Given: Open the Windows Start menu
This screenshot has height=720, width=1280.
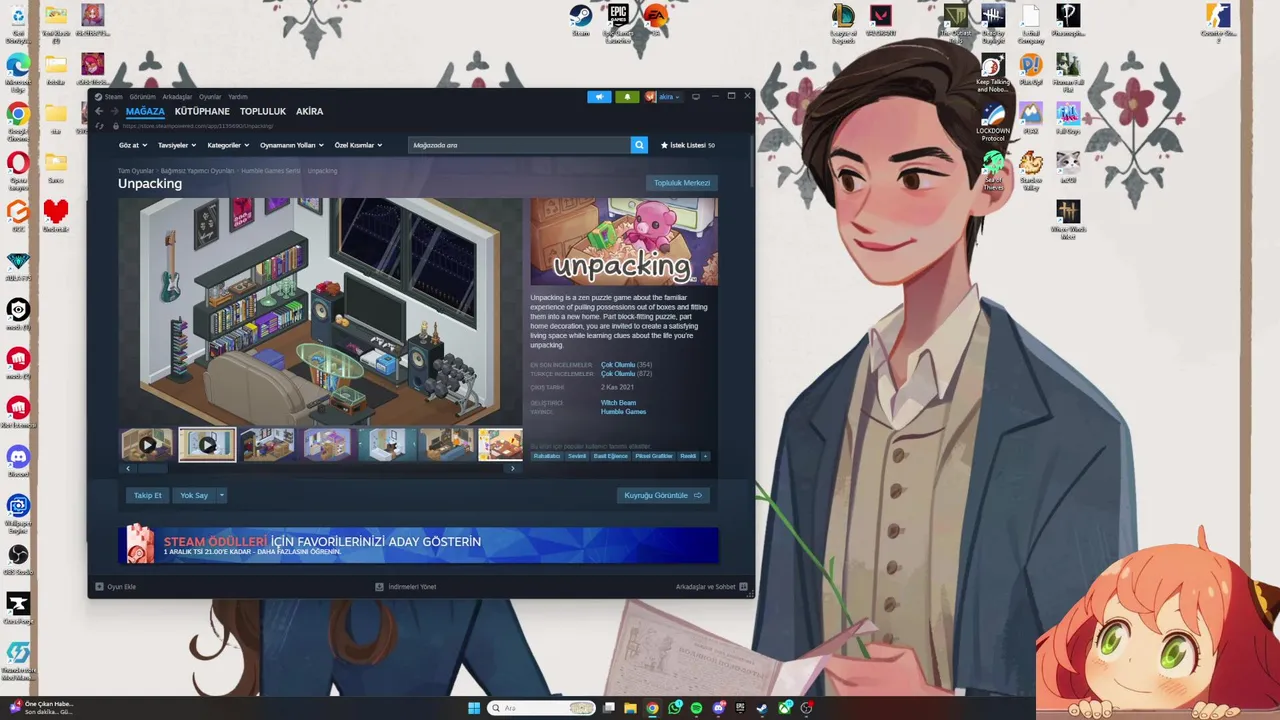Looking at the screenshot, I should click(474, 708).
